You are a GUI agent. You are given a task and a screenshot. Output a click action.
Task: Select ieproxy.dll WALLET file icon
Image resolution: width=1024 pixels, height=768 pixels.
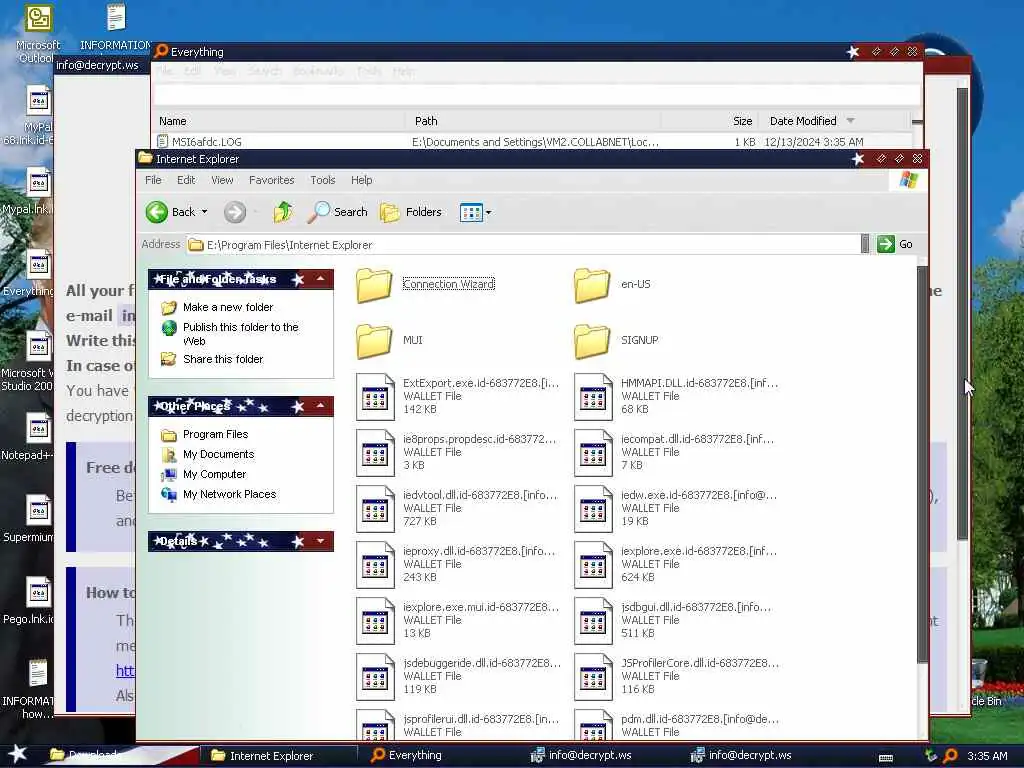[x=376, y=565]
